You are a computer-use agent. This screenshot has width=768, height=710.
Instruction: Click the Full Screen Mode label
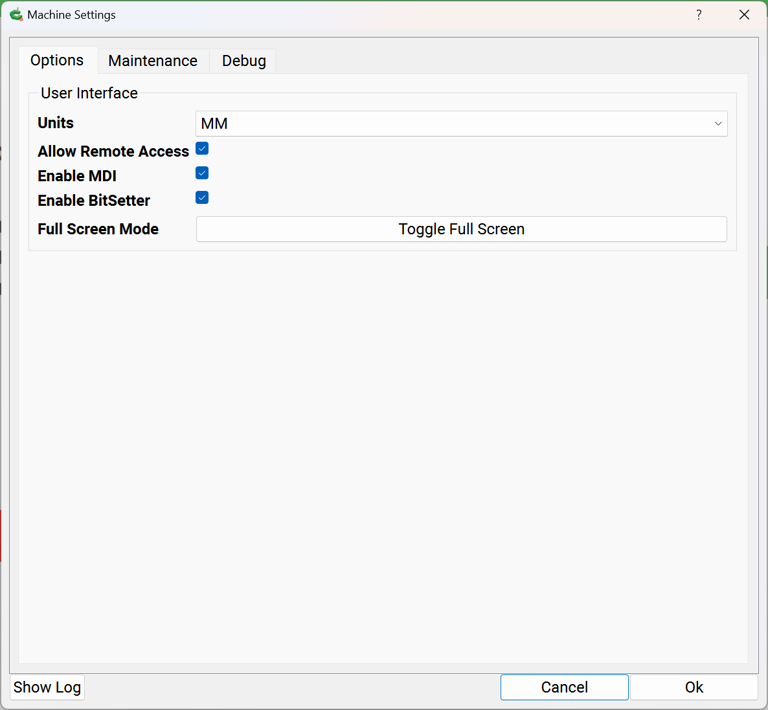[98, 229]
